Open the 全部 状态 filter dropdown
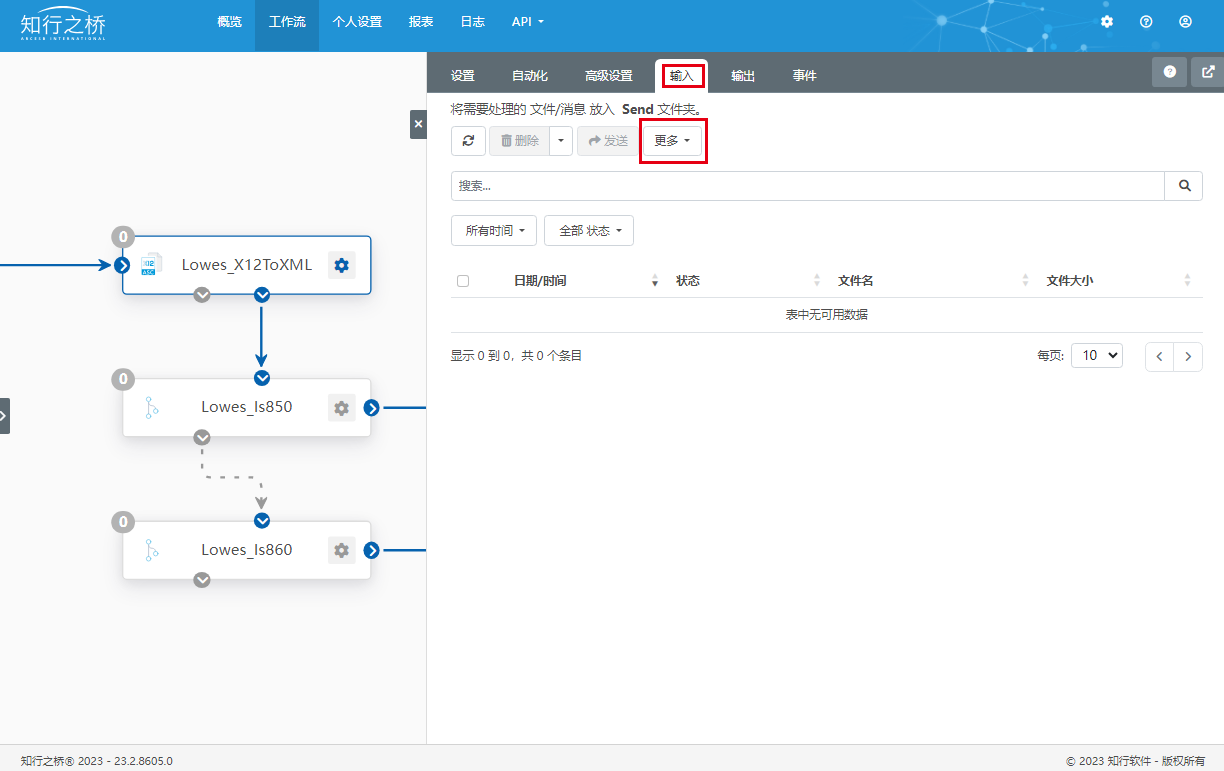Image resolution: width=1224 pixels, height=771 pixels. click(x=589, y=231)
